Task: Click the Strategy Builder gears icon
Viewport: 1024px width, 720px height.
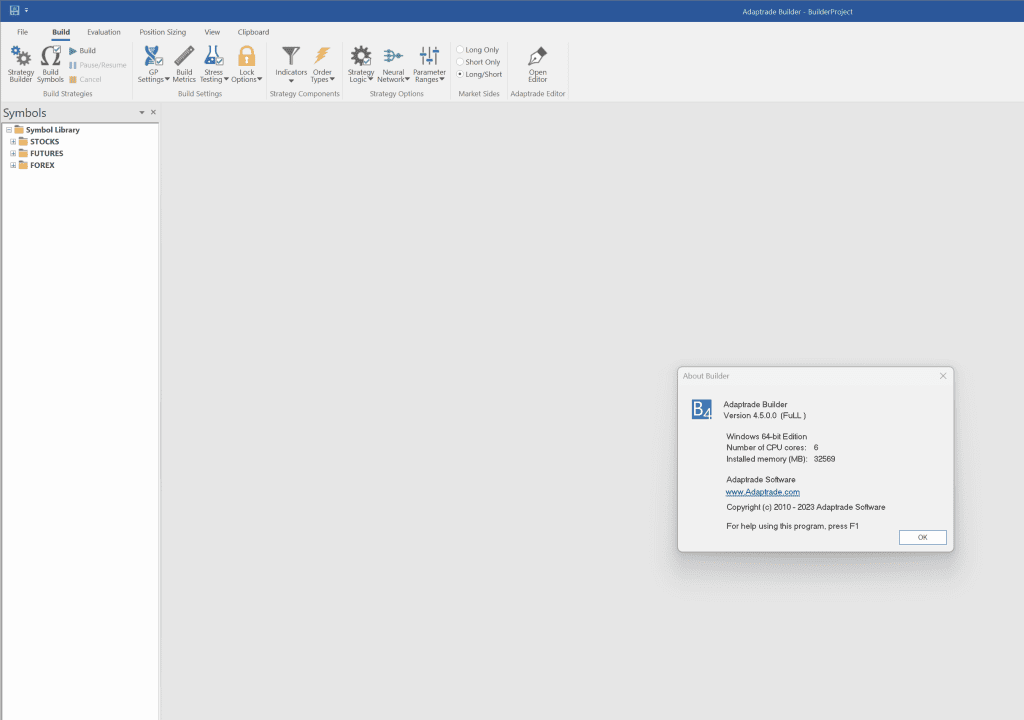Action: click(x=20, y=57)
